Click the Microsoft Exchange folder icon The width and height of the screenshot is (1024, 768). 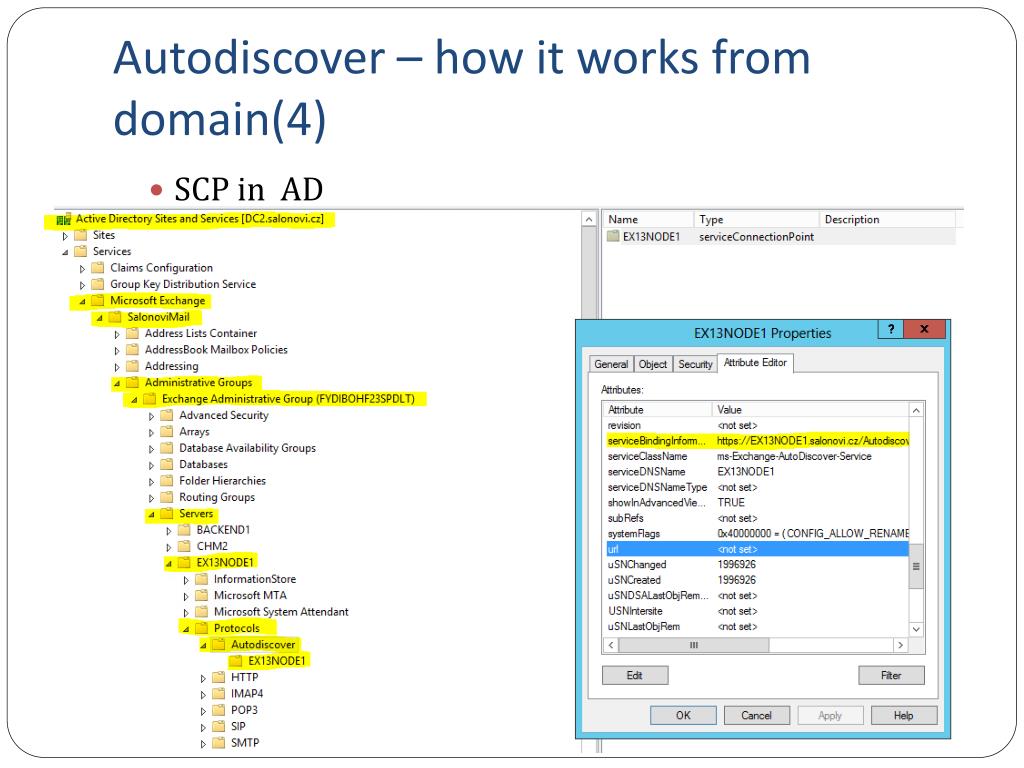(x=98, y=300)
